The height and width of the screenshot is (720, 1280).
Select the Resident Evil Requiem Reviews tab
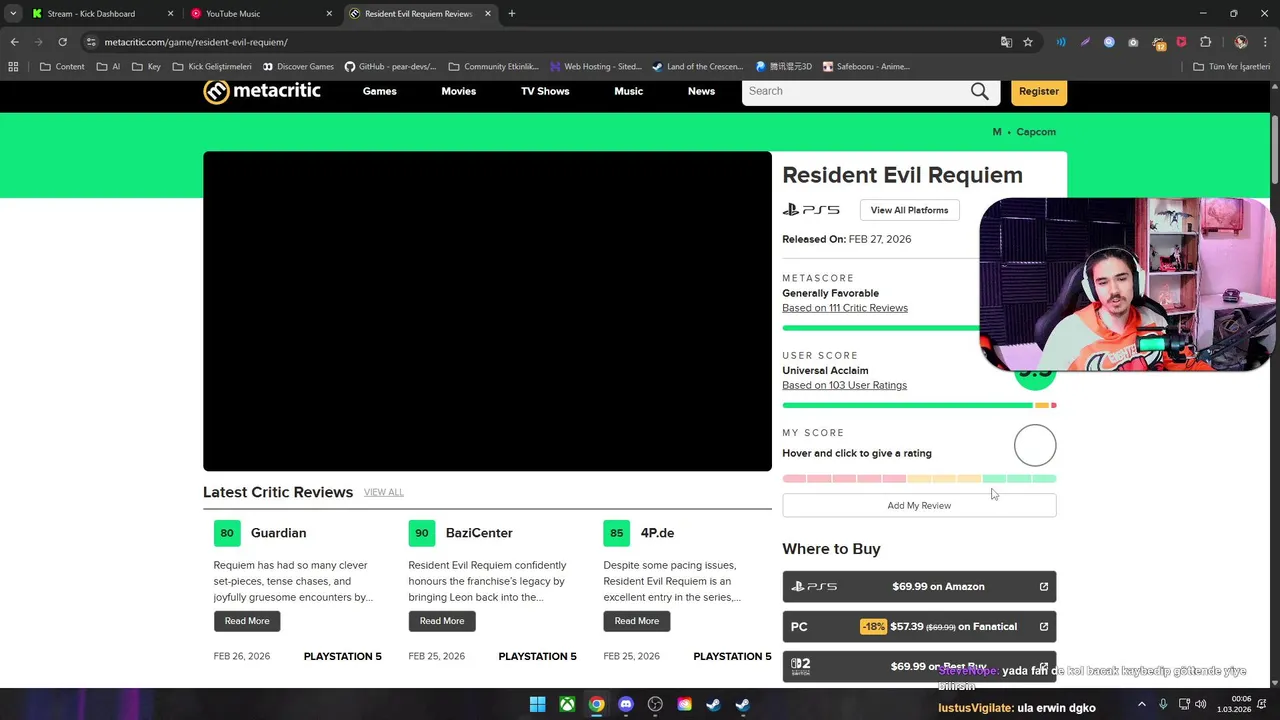coord(419,14)
